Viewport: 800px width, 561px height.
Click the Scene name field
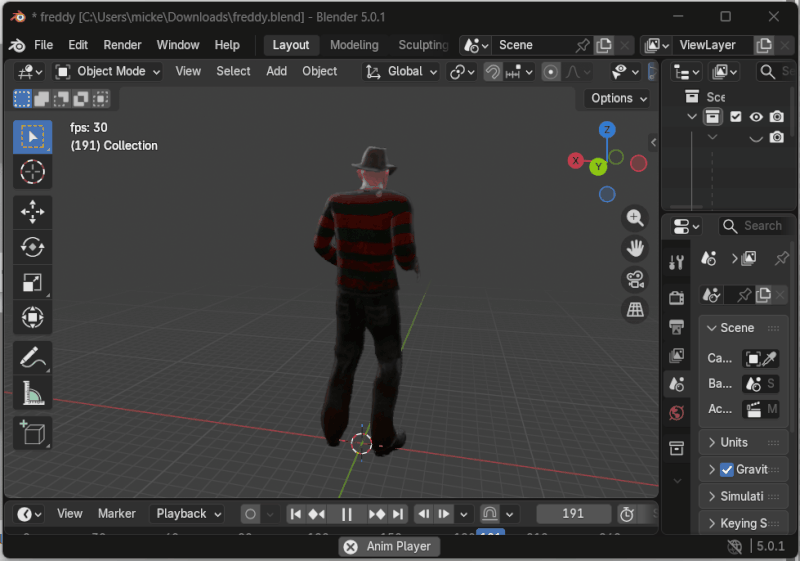533,45
